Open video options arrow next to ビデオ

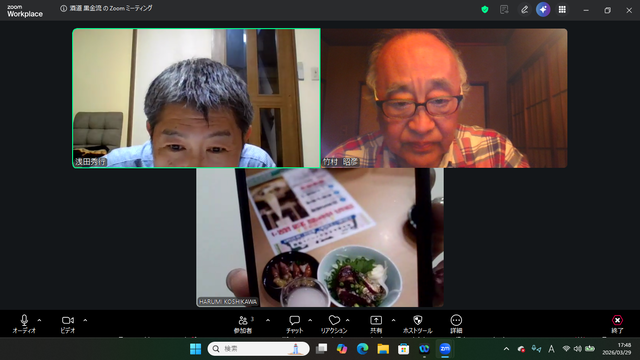click(x=85, y=320)
